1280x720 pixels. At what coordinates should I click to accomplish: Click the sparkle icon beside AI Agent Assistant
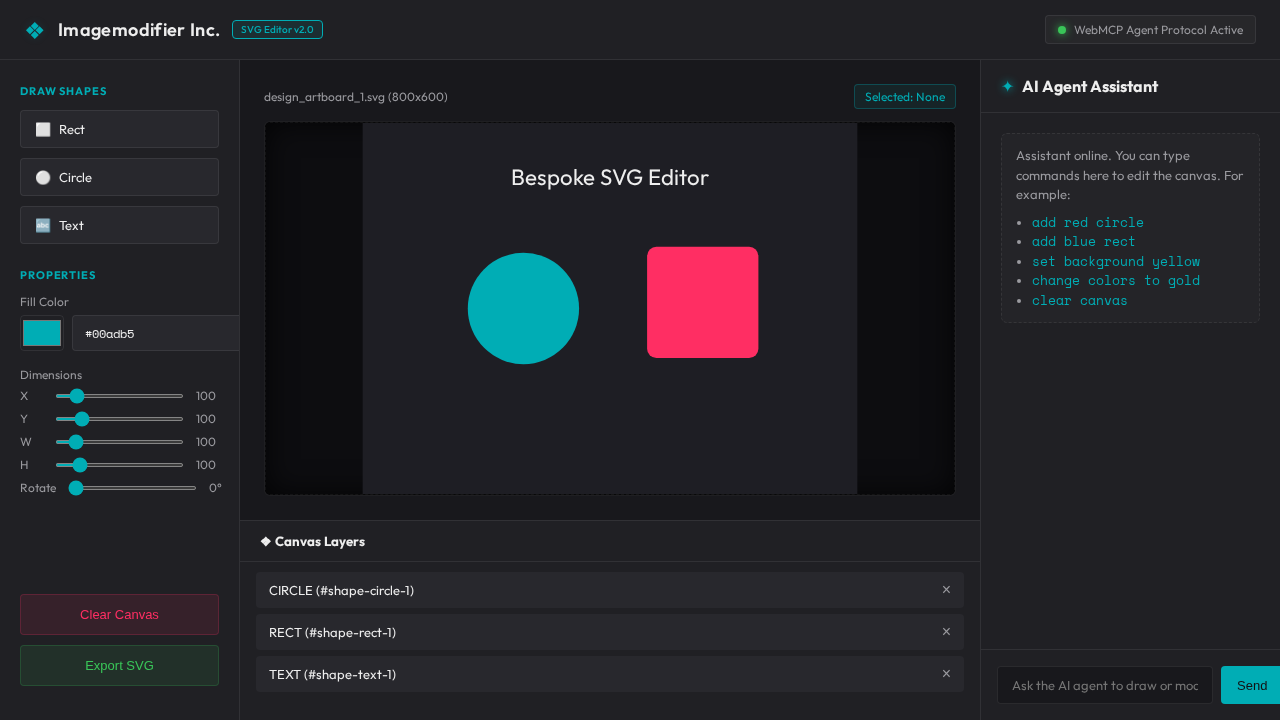[1007, 86]
